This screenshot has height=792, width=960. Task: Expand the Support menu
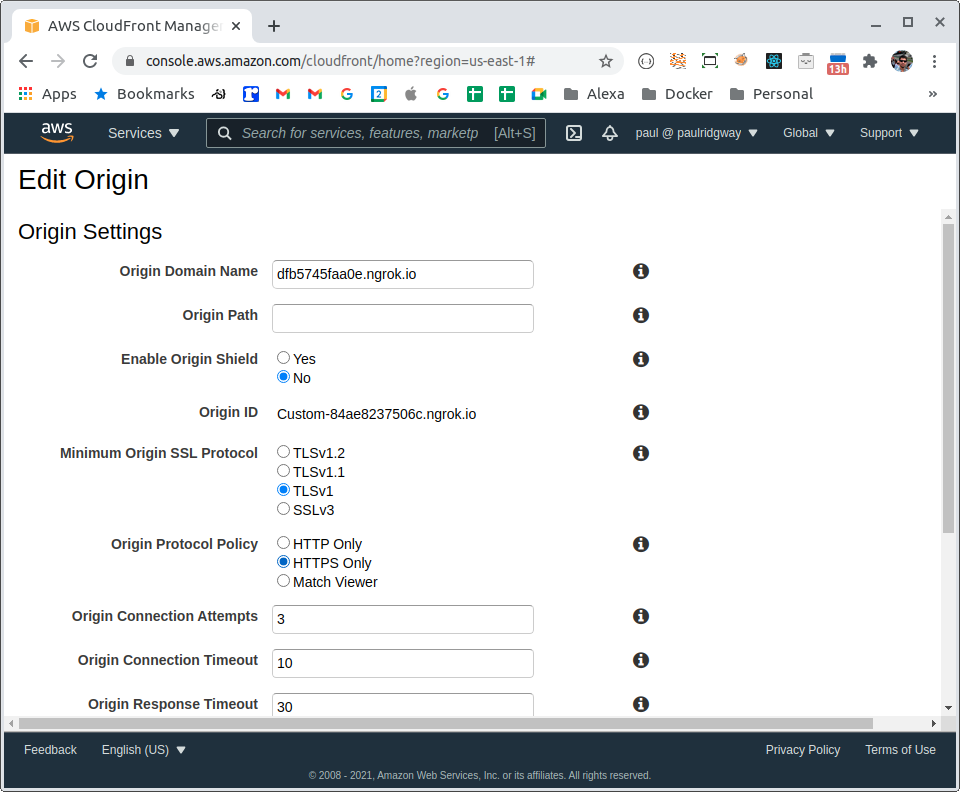889,133
